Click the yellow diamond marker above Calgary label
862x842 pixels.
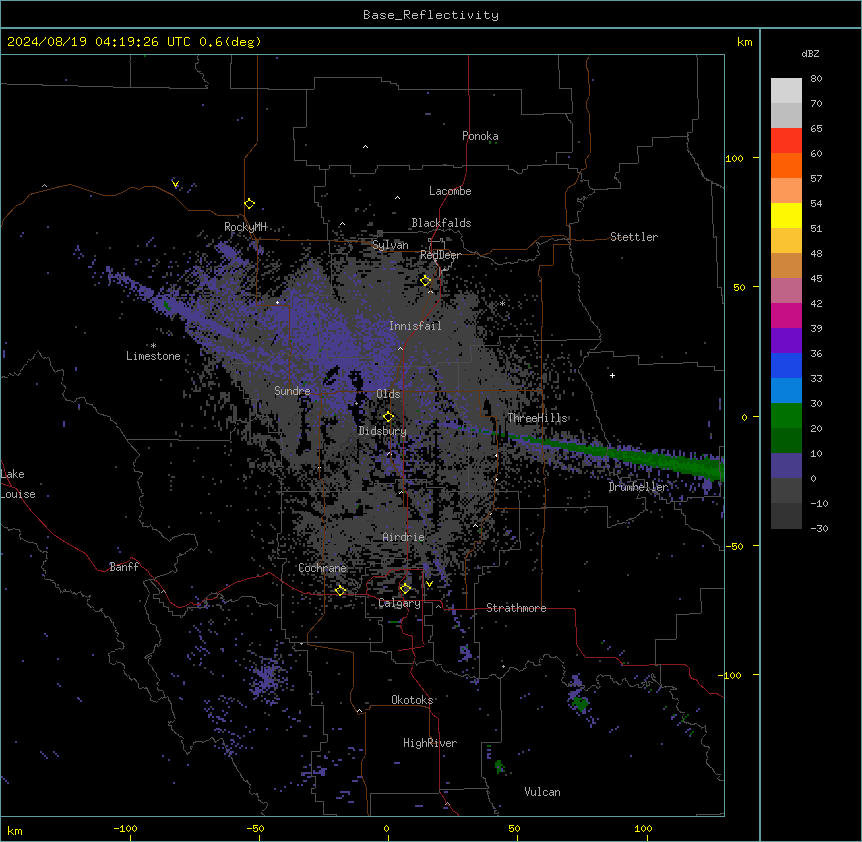405,589
